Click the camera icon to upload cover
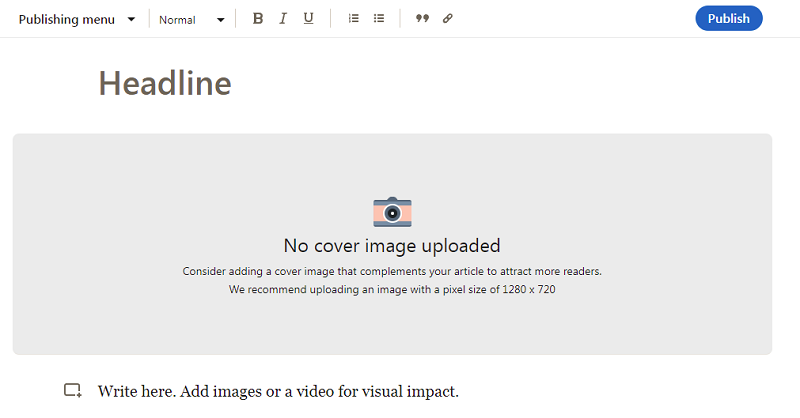 tap(392, 212)
